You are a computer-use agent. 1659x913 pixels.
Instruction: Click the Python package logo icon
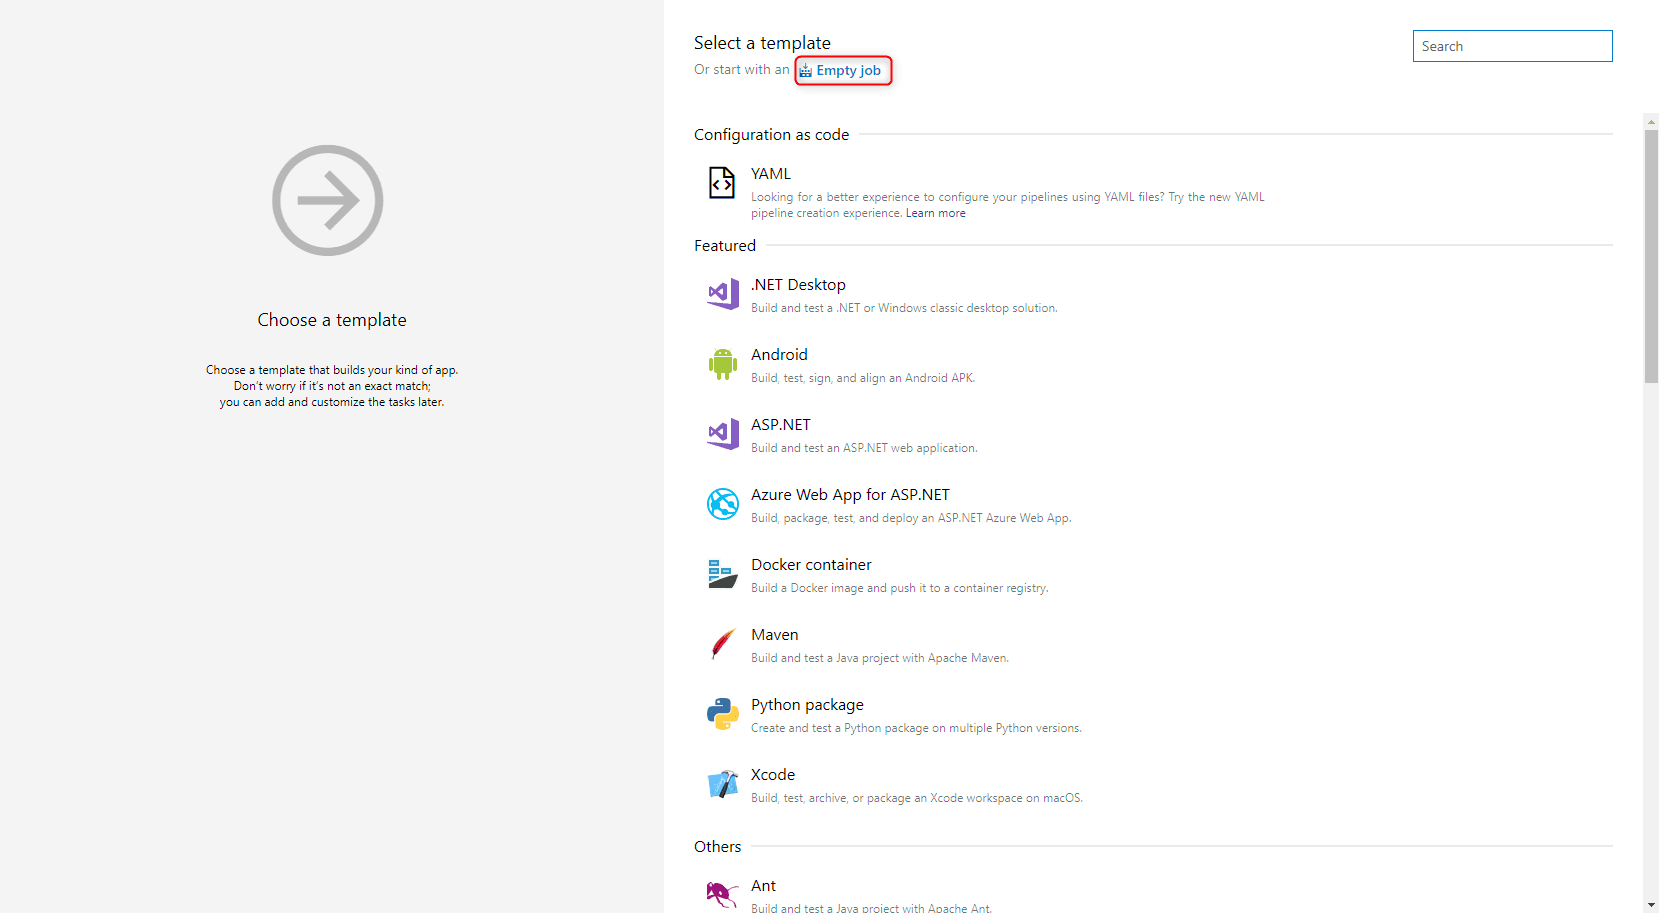[x=722, y=714]
